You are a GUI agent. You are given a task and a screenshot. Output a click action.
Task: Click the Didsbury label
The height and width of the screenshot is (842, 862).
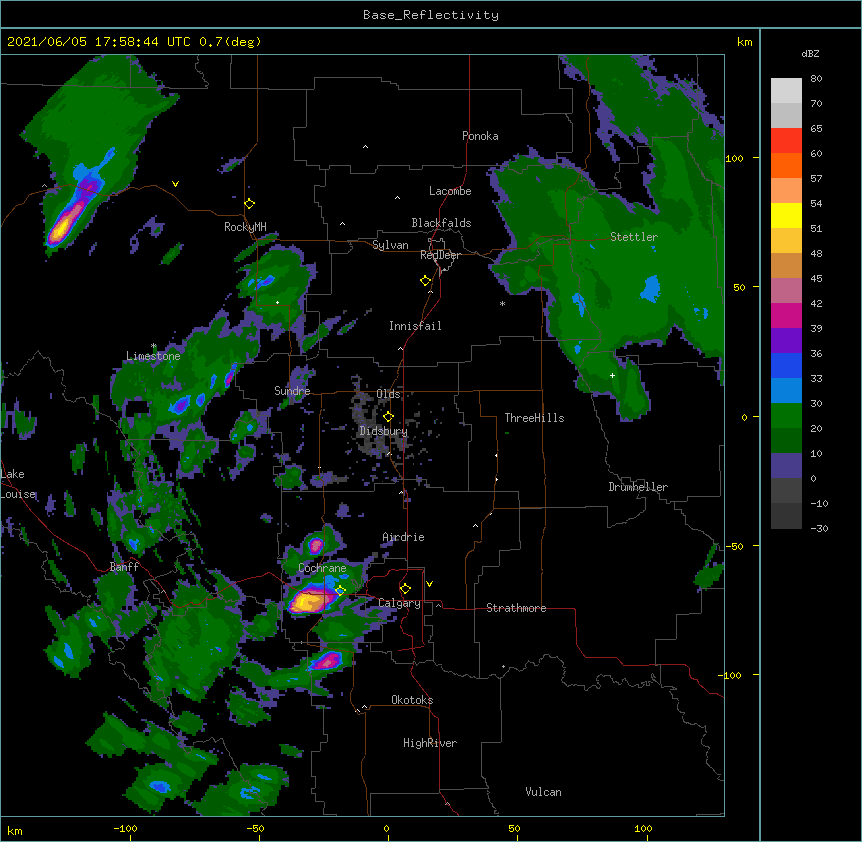pyautogui.click(x=384, y=431)
